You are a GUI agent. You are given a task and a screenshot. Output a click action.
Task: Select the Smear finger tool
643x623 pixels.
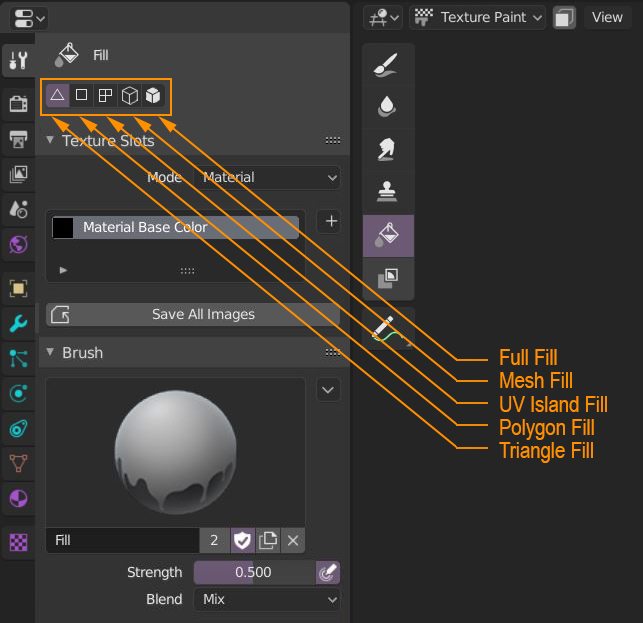pyautogui.click(x=388, y=150)
